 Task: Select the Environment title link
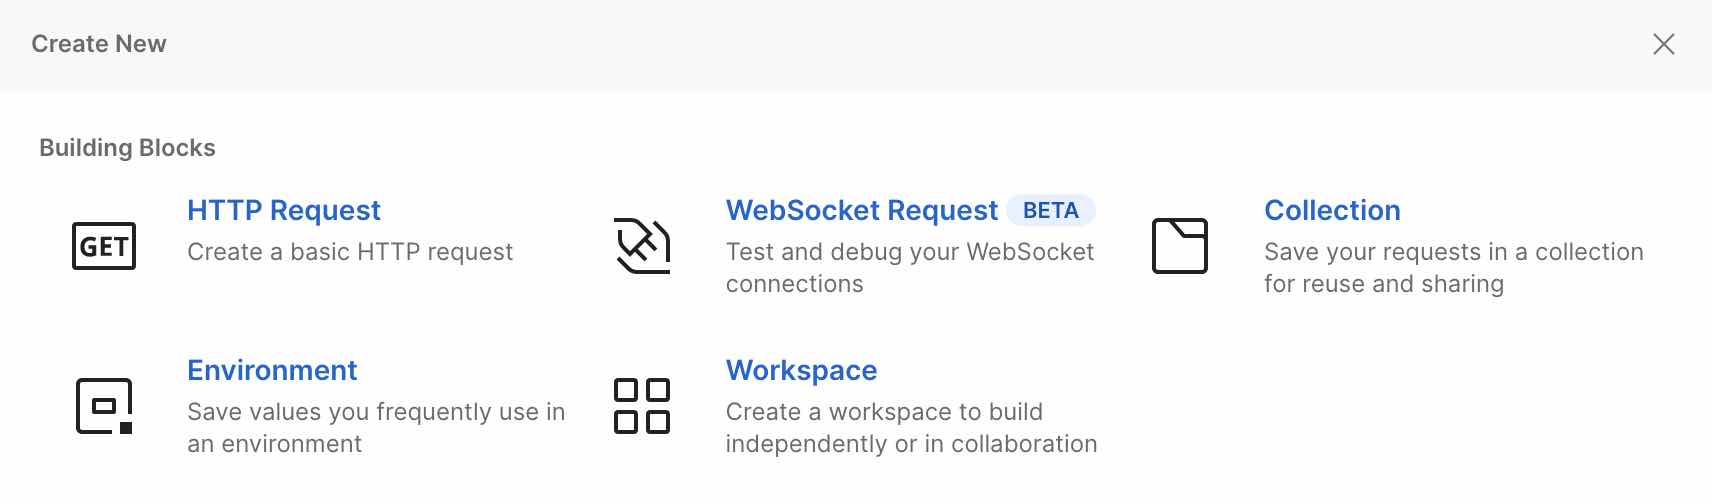click(272, 370)
